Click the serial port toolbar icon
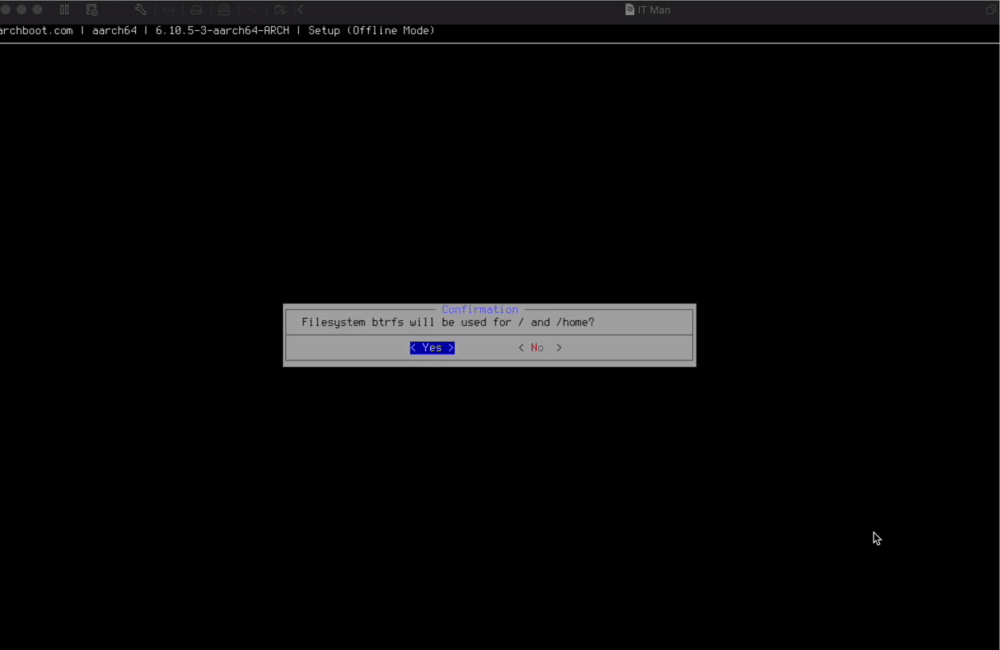 point(167,9)
